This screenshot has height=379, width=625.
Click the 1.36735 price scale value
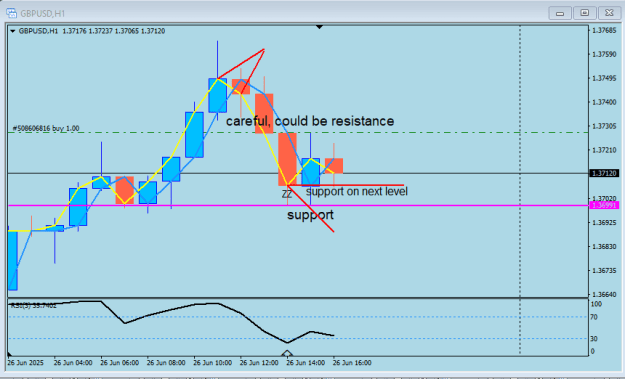604,271
